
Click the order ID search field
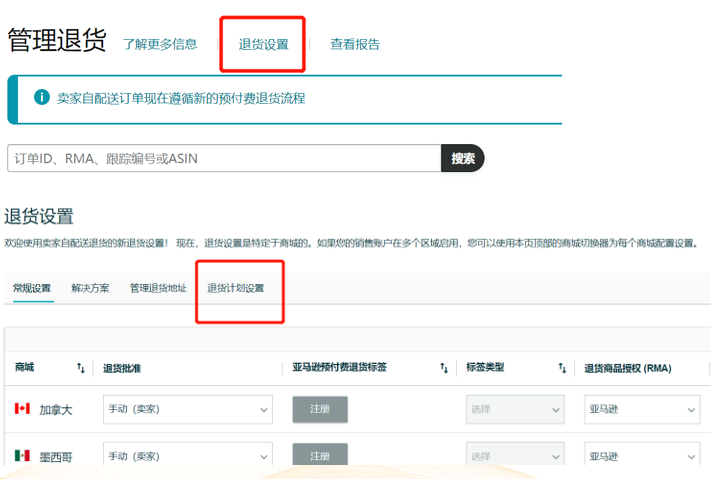click(x=224, y=158)
